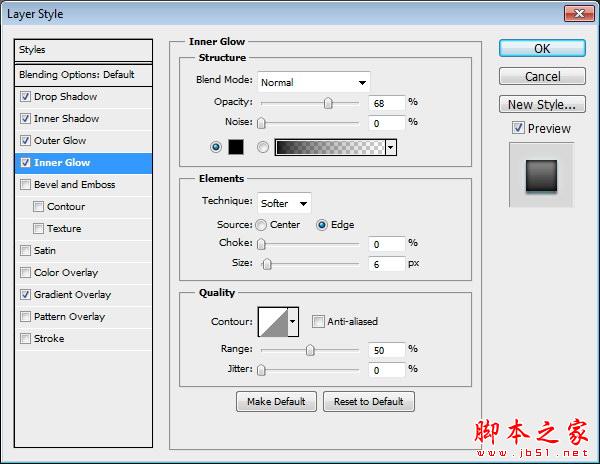
Task: Click the Cancel button
Action: tap(542, 76)
